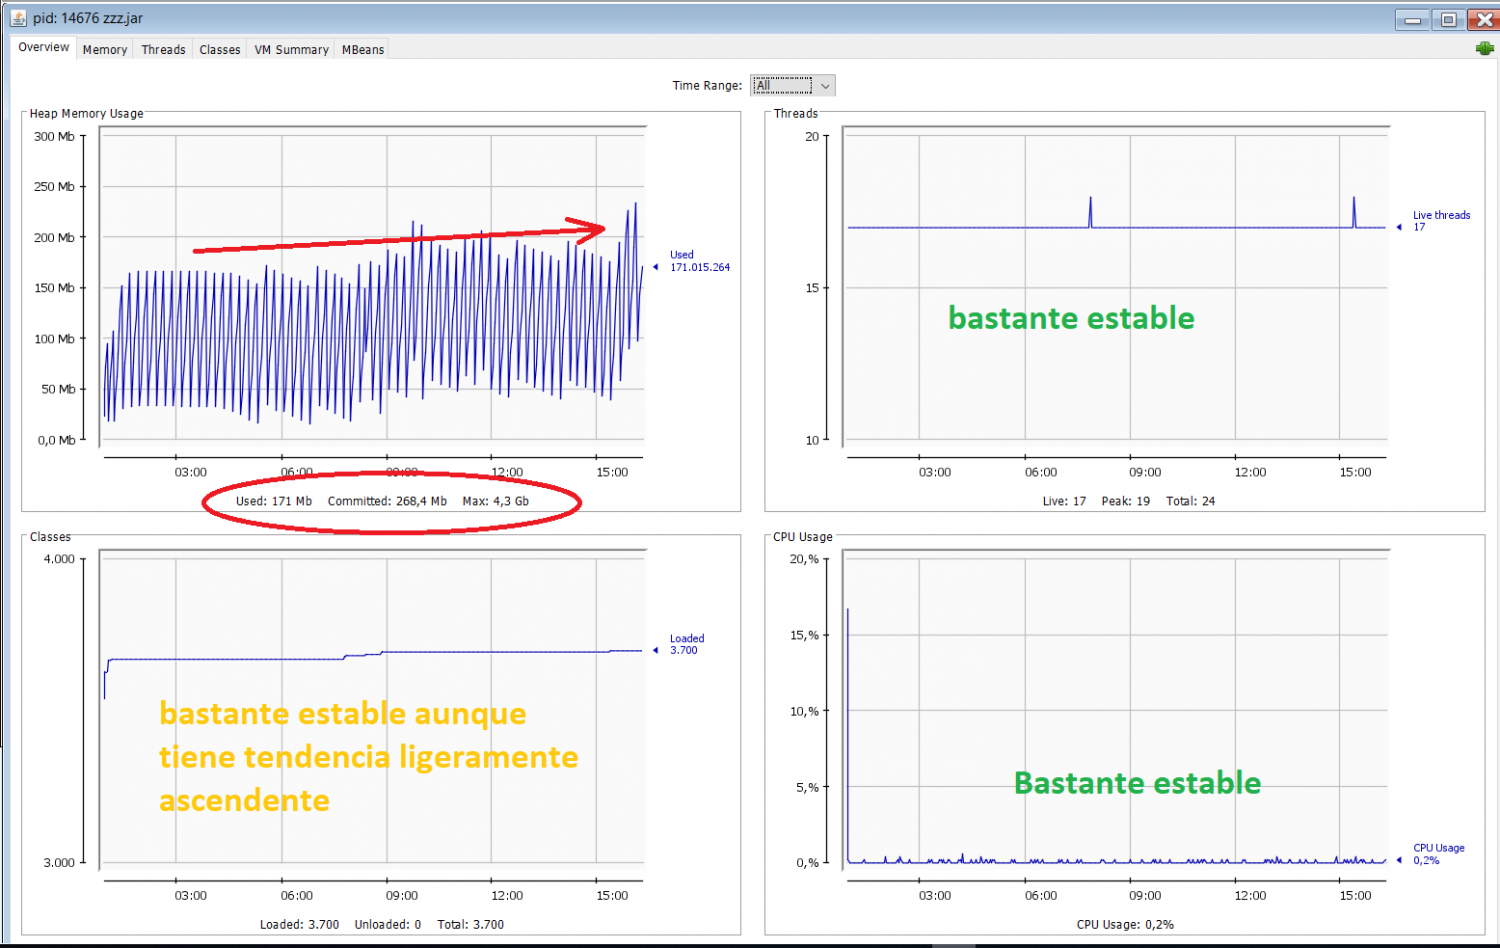
Task: Click the 'Max: 4,3 Gb' heap value
Action: pyautogui.click(x=495, y=501)
